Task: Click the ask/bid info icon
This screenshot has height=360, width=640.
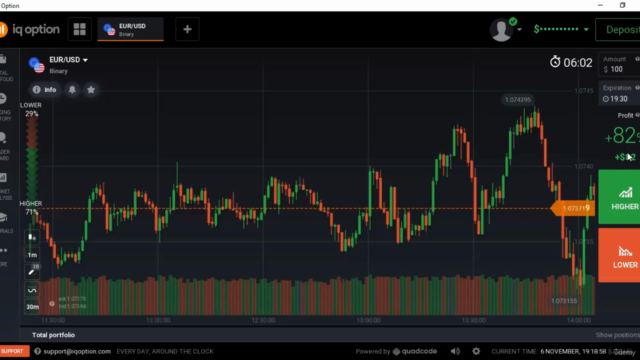Action: 52,303
